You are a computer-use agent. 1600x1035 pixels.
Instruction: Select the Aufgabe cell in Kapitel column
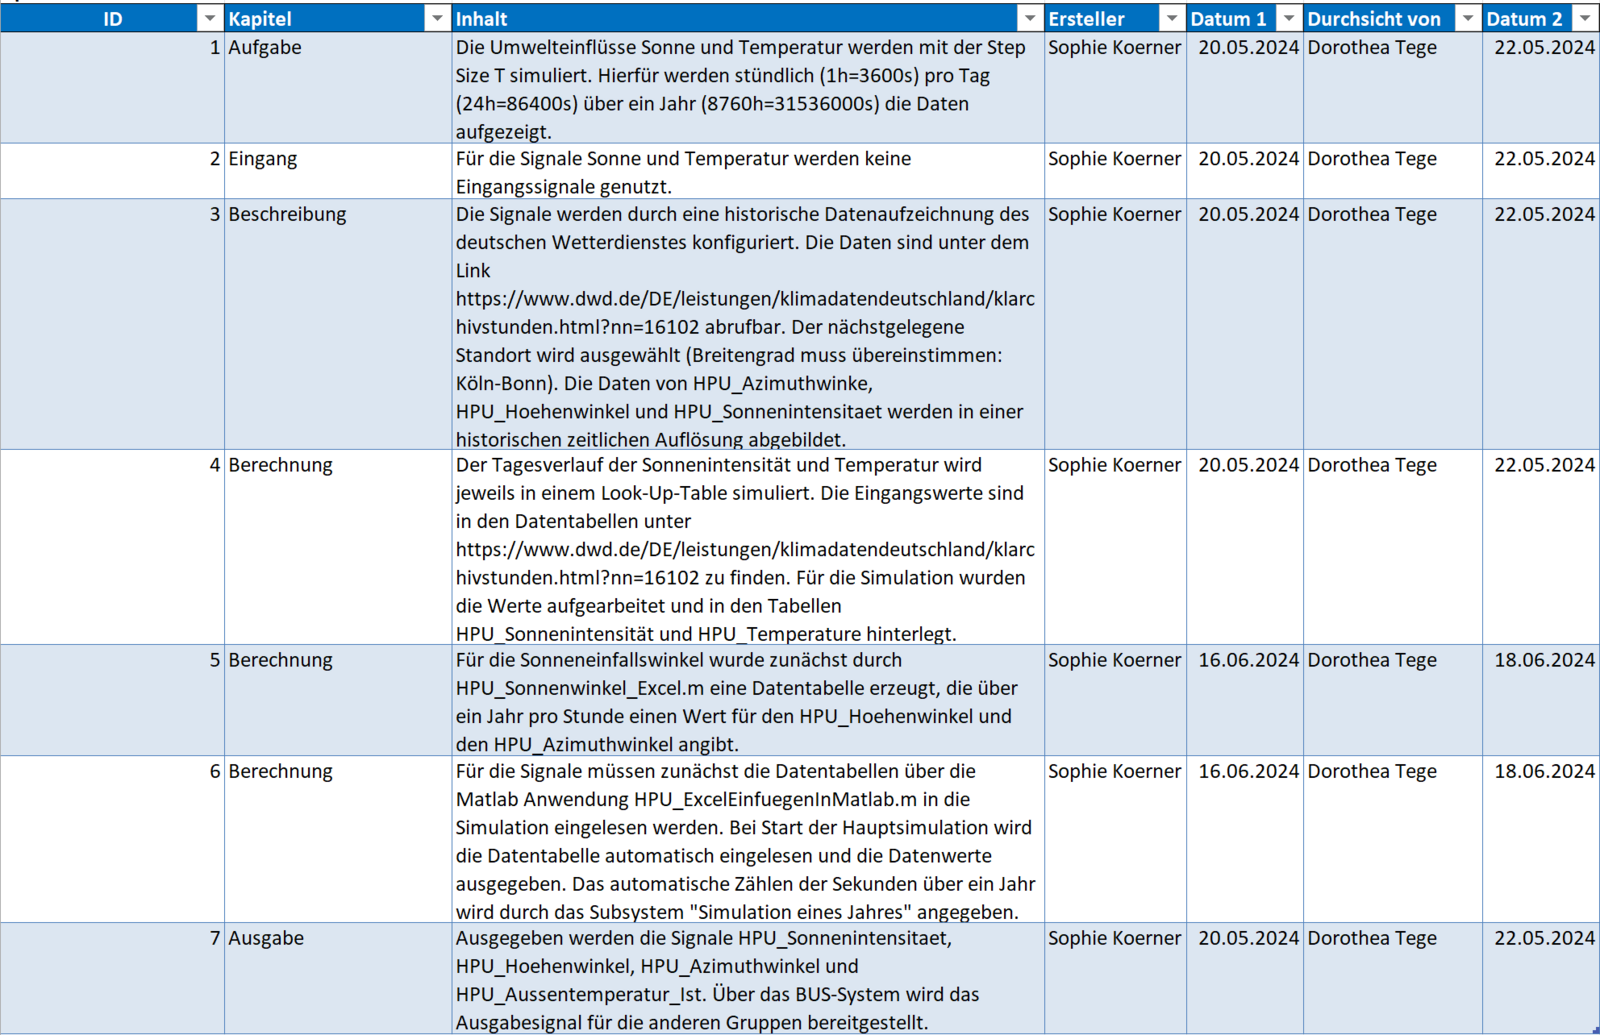(265, 48)
